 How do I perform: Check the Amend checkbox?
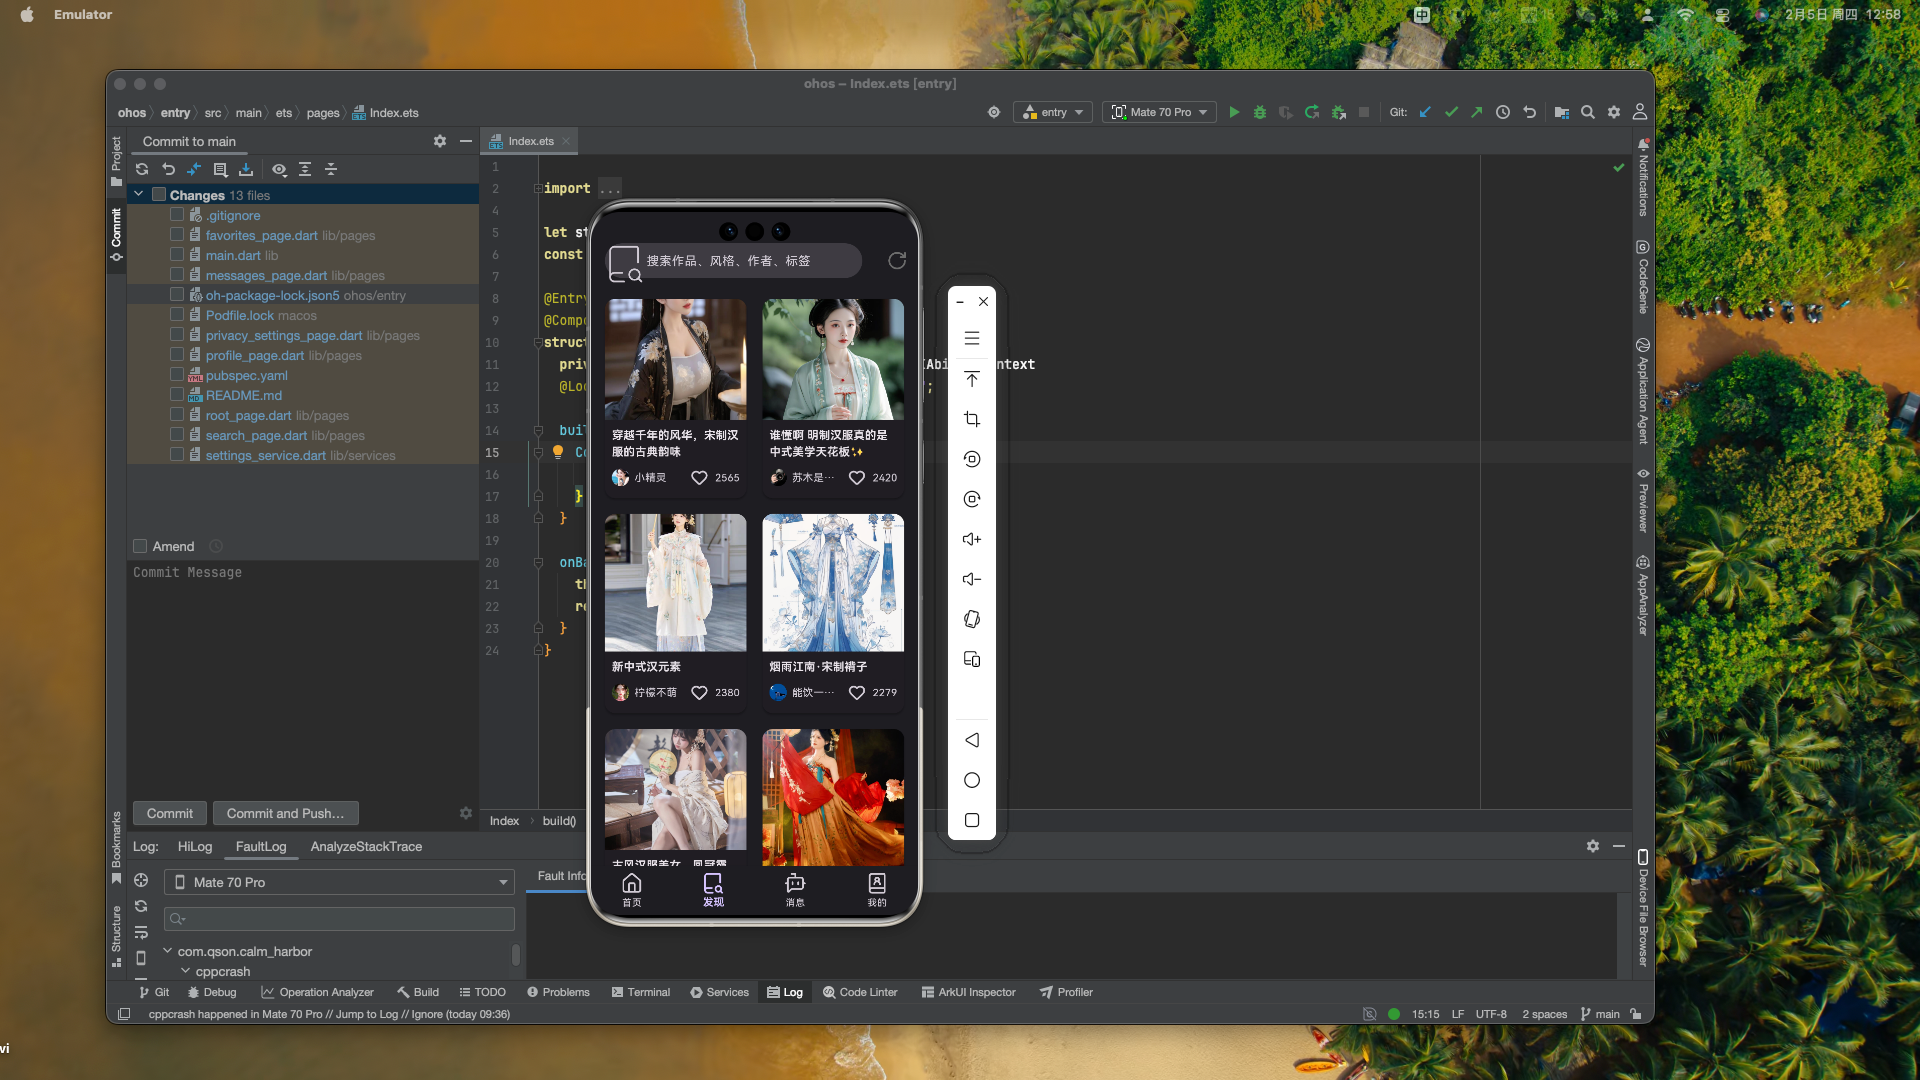[x=141, y=546]
